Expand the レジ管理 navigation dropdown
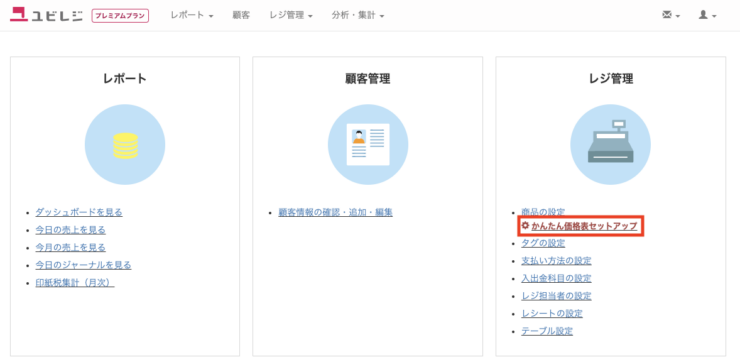740x362 pixels. (291, 16)
